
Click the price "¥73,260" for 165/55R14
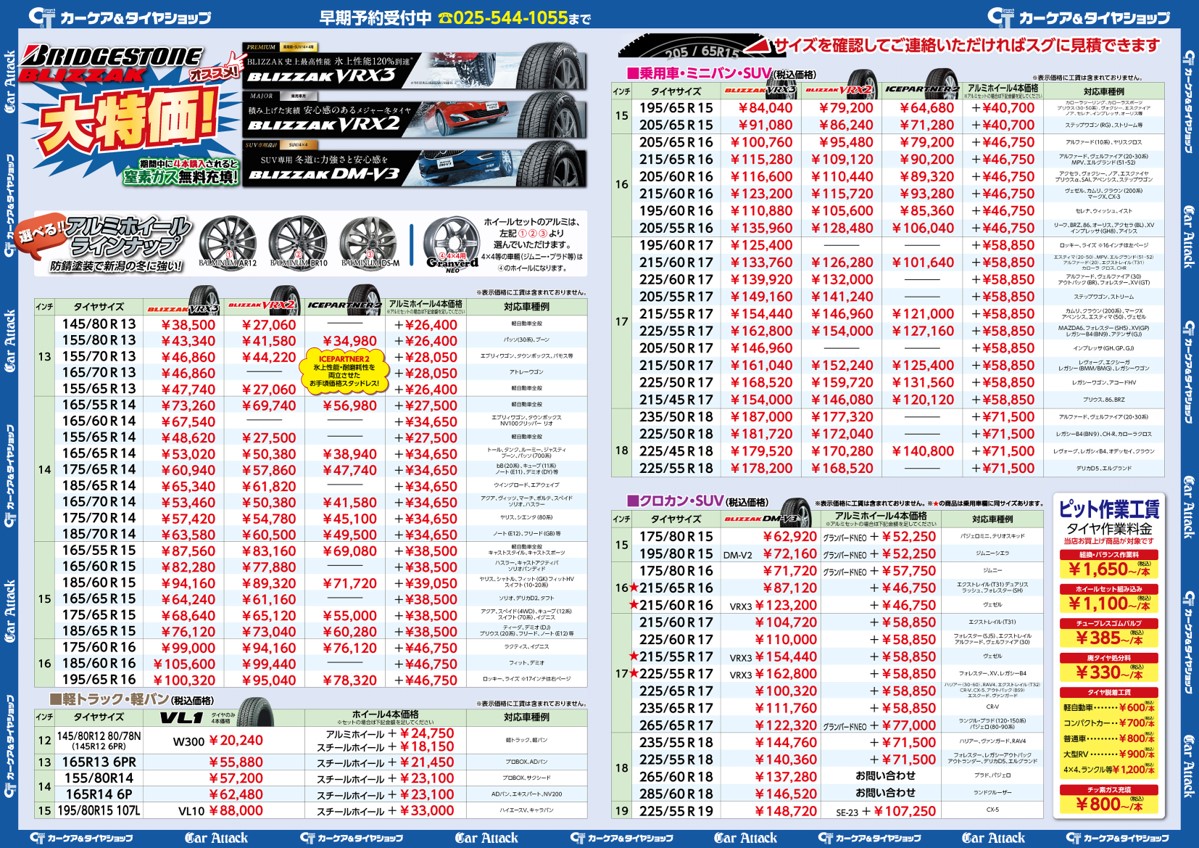coord(189,405)
